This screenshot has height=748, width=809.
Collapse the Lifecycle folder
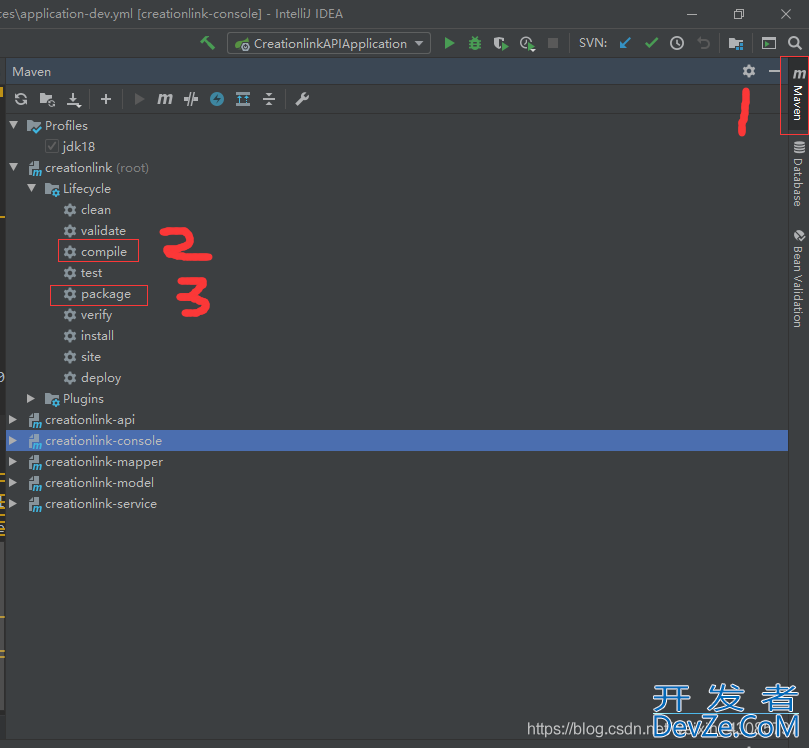point(32,188)
